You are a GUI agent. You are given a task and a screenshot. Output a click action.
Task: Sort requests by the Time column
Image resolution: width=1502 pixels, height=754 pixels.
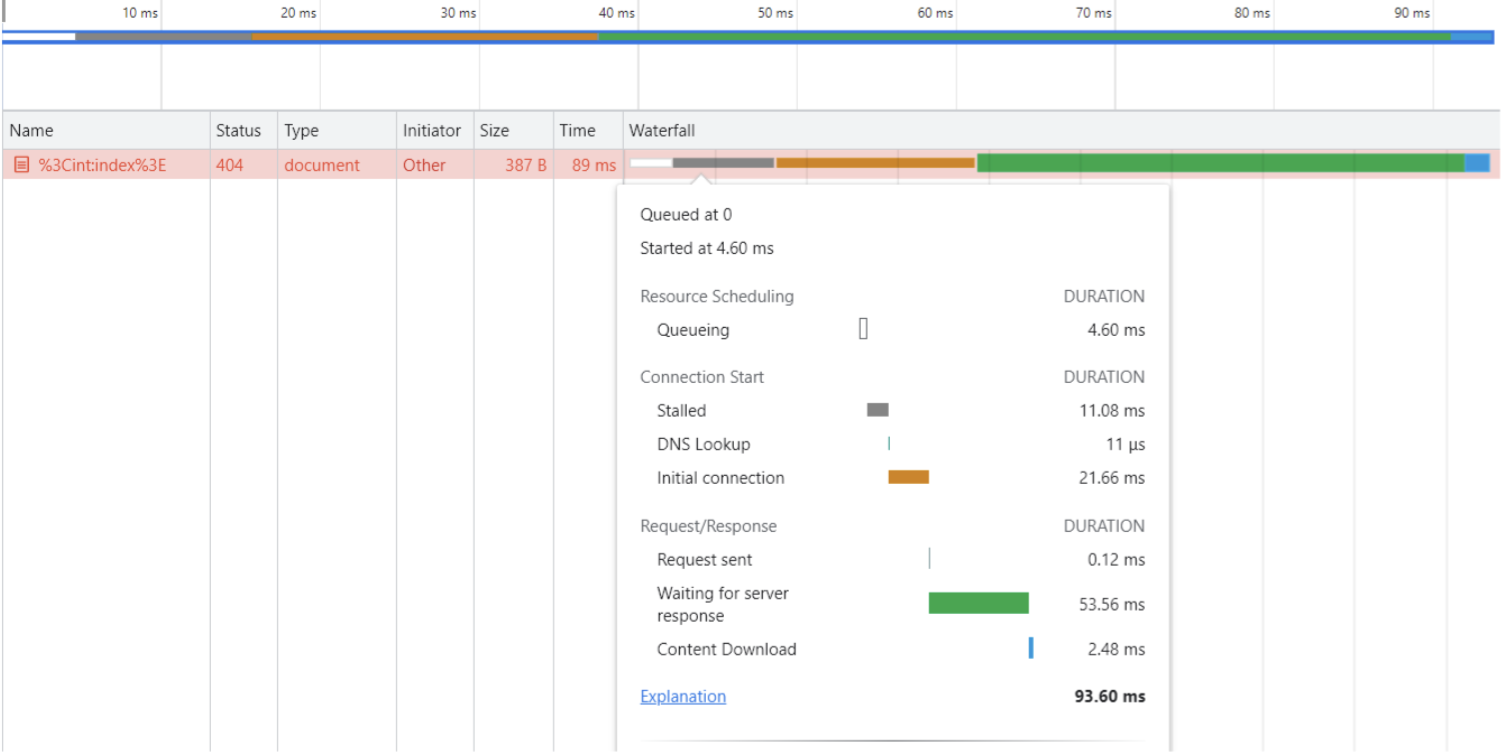pos(579,130)
